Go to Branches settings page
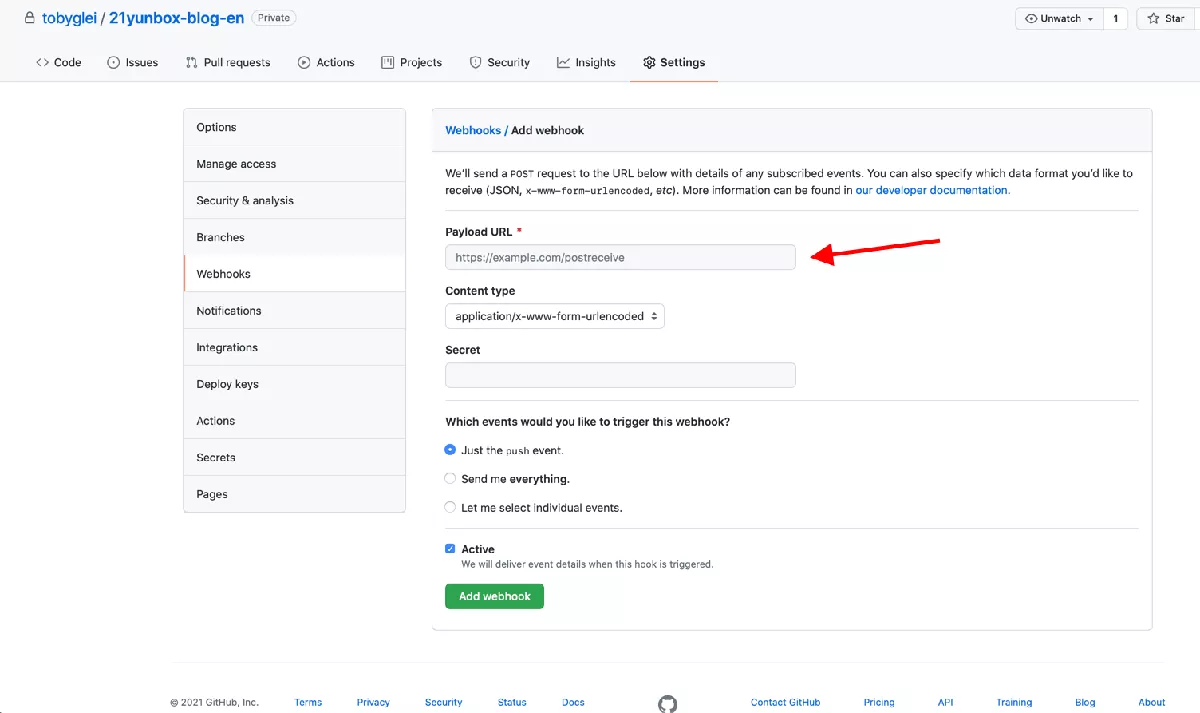Viewport: 1200px width, 713px height. click(220, 237)
